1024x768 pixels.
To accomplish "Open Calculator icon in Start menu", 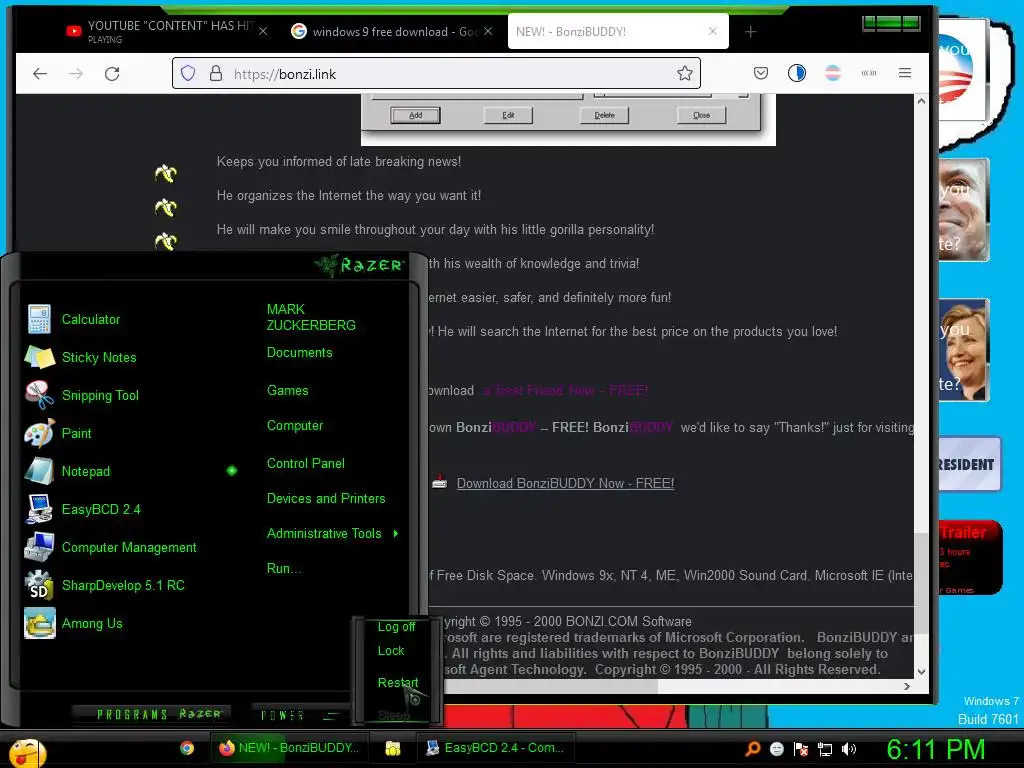I will [39, 319].
